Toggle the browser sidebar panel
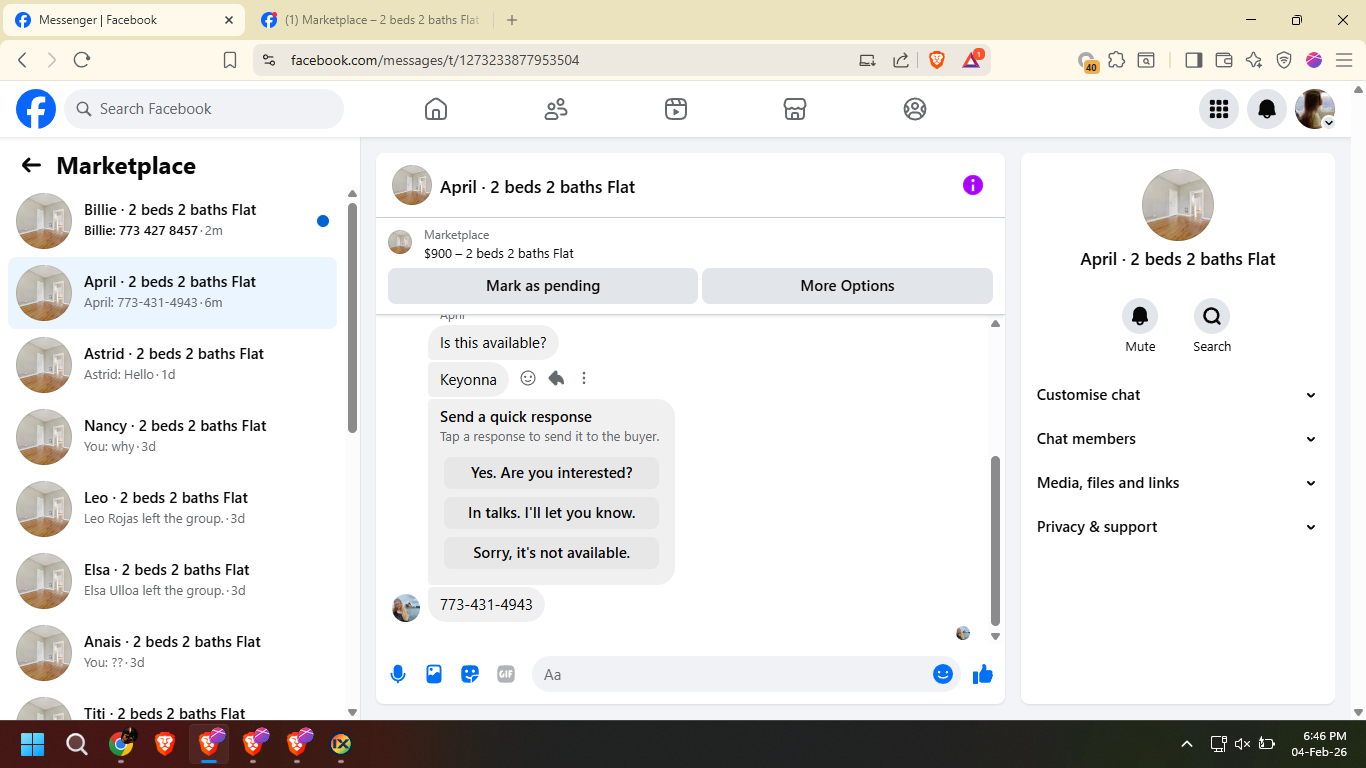 coord(1193,60)
